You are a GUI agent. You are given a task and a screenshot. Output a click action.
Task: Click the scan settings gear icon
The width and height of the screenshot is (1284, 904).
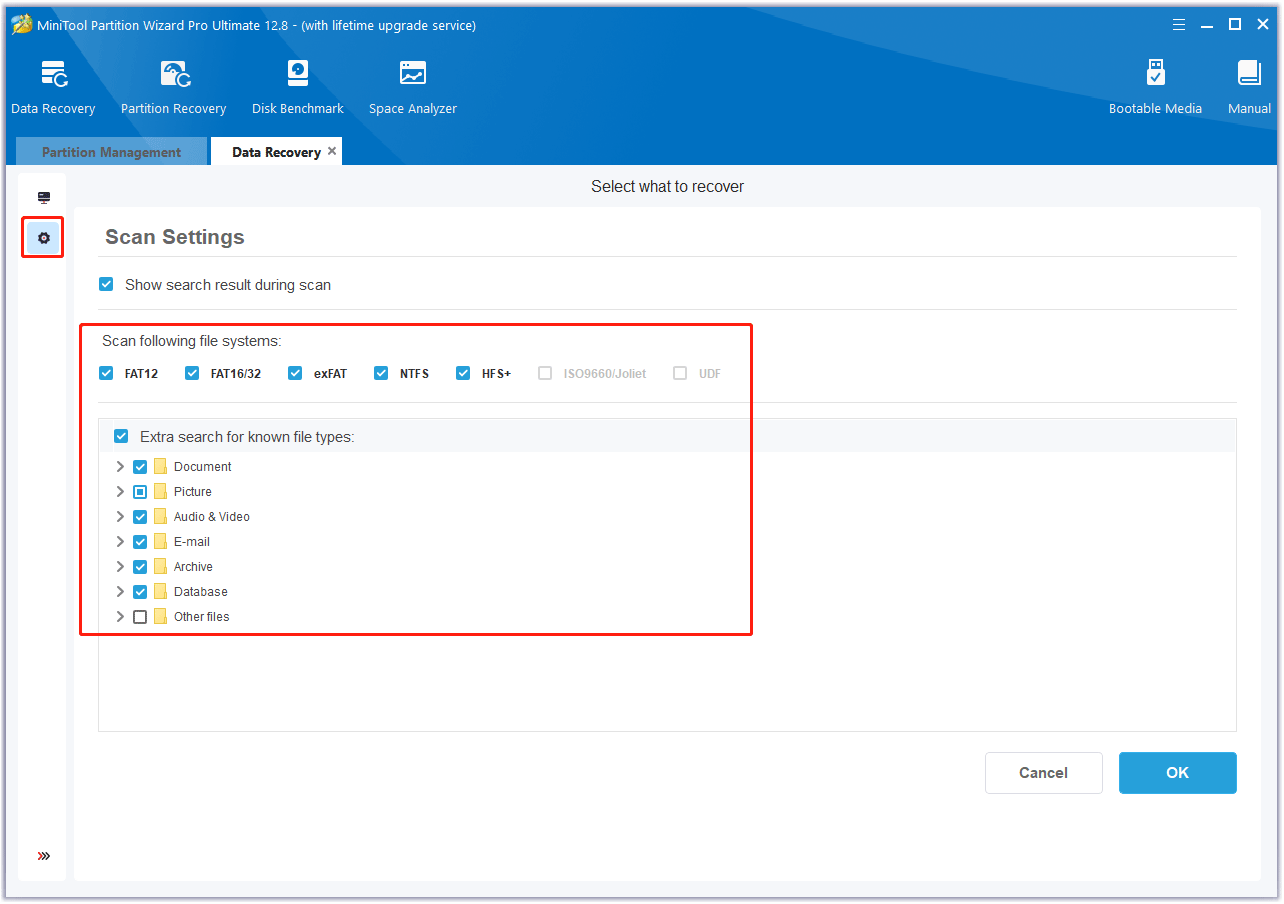pyautogui.click(x=43, y=238)
